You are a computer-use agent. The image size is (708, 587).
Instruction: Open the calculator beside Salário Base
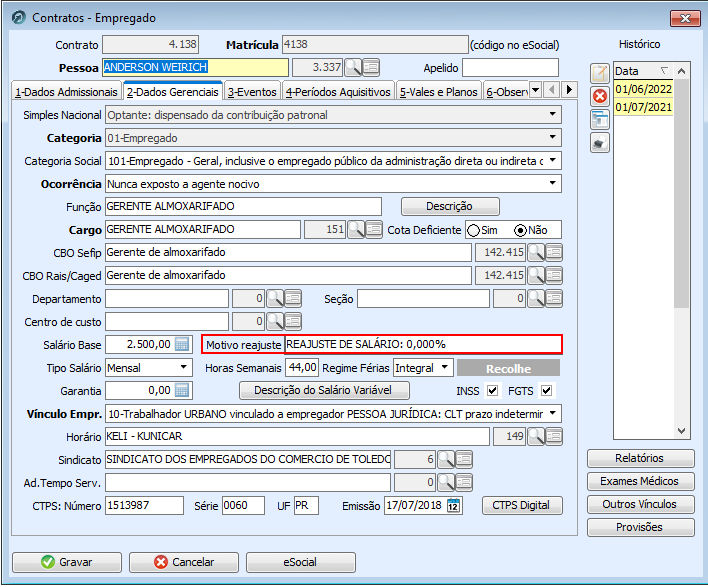182,345
